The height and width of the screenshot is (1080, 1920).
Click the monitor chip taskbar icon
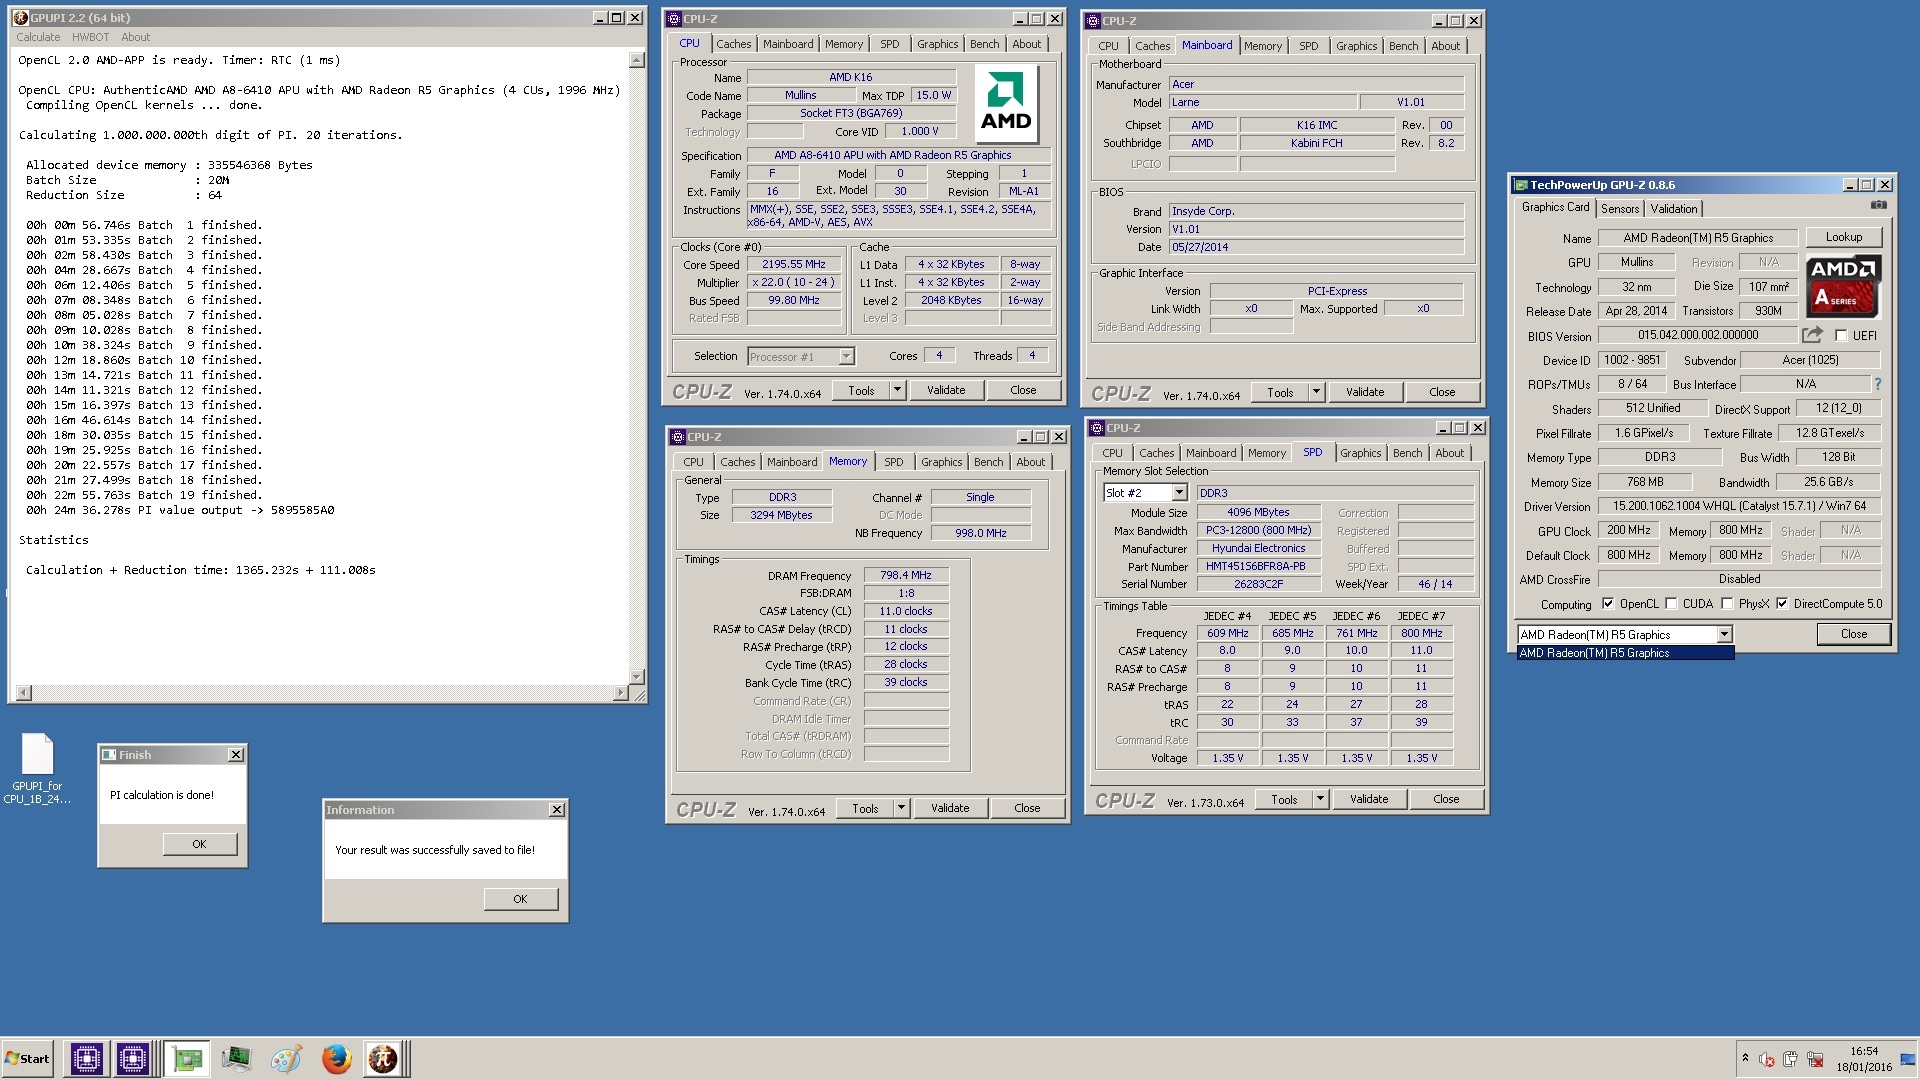236,1059
